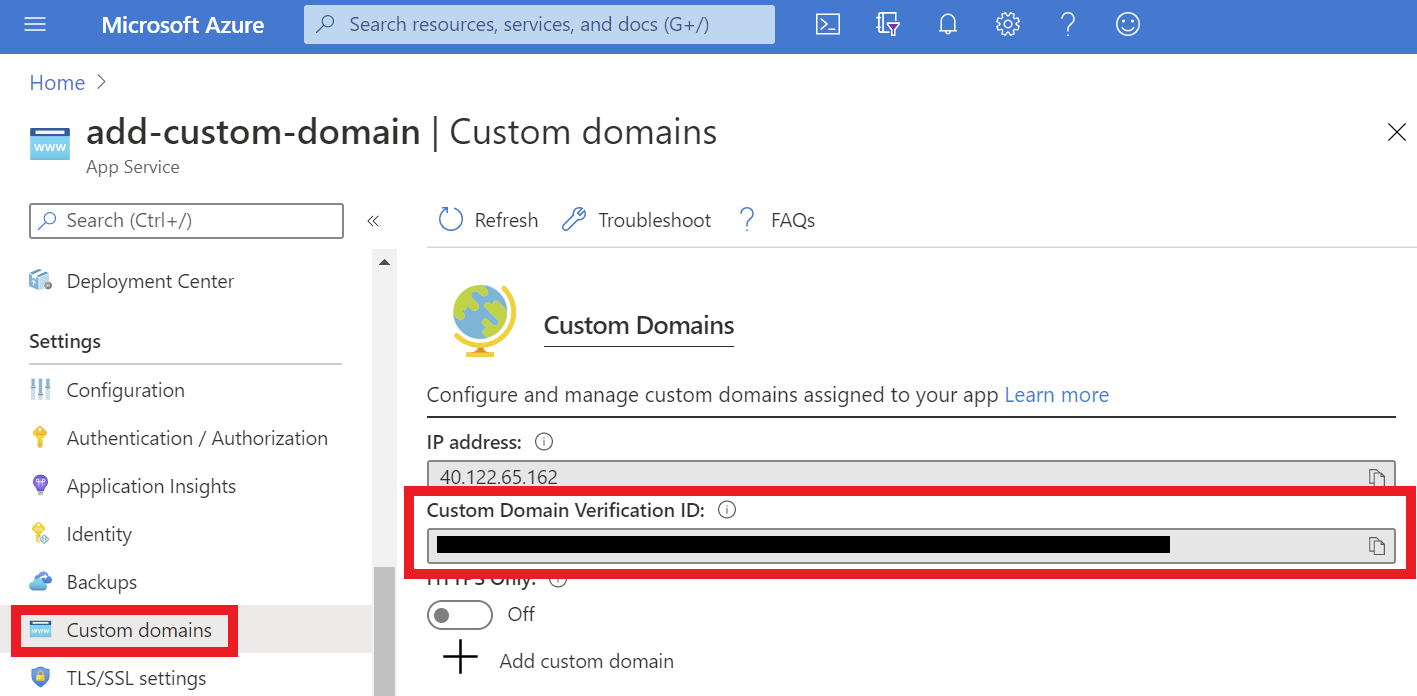Screen dimensions: 1417x696
Task: View notifications via the bell icon
Action: click(x=947, y=24)
